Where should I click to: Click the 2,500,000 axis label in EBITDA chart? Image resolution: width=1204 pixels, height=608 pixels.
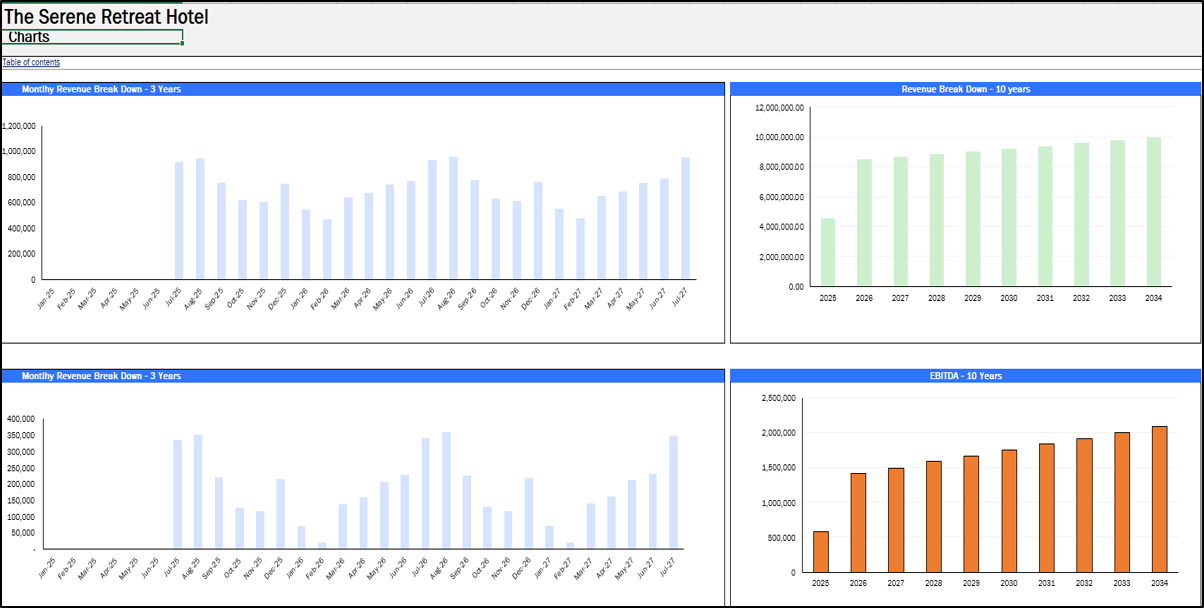[x=776, y=398]
